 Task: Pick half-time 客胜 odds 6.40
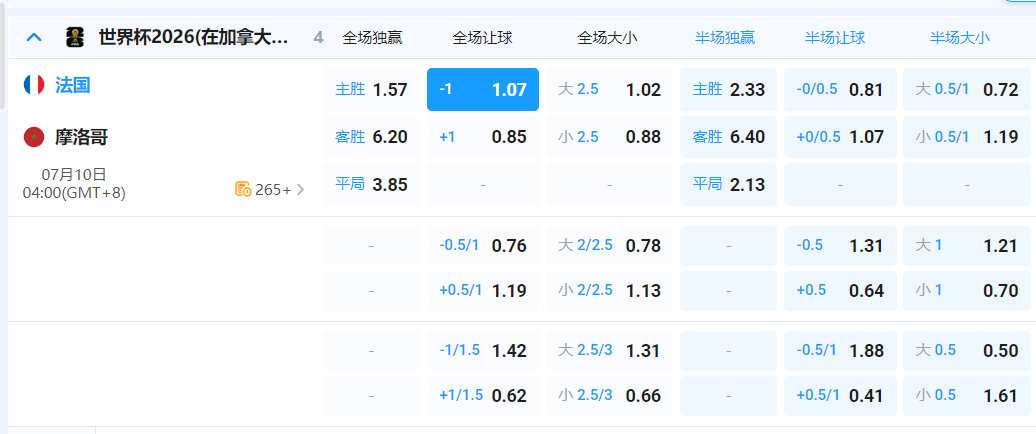coord(729,137)
